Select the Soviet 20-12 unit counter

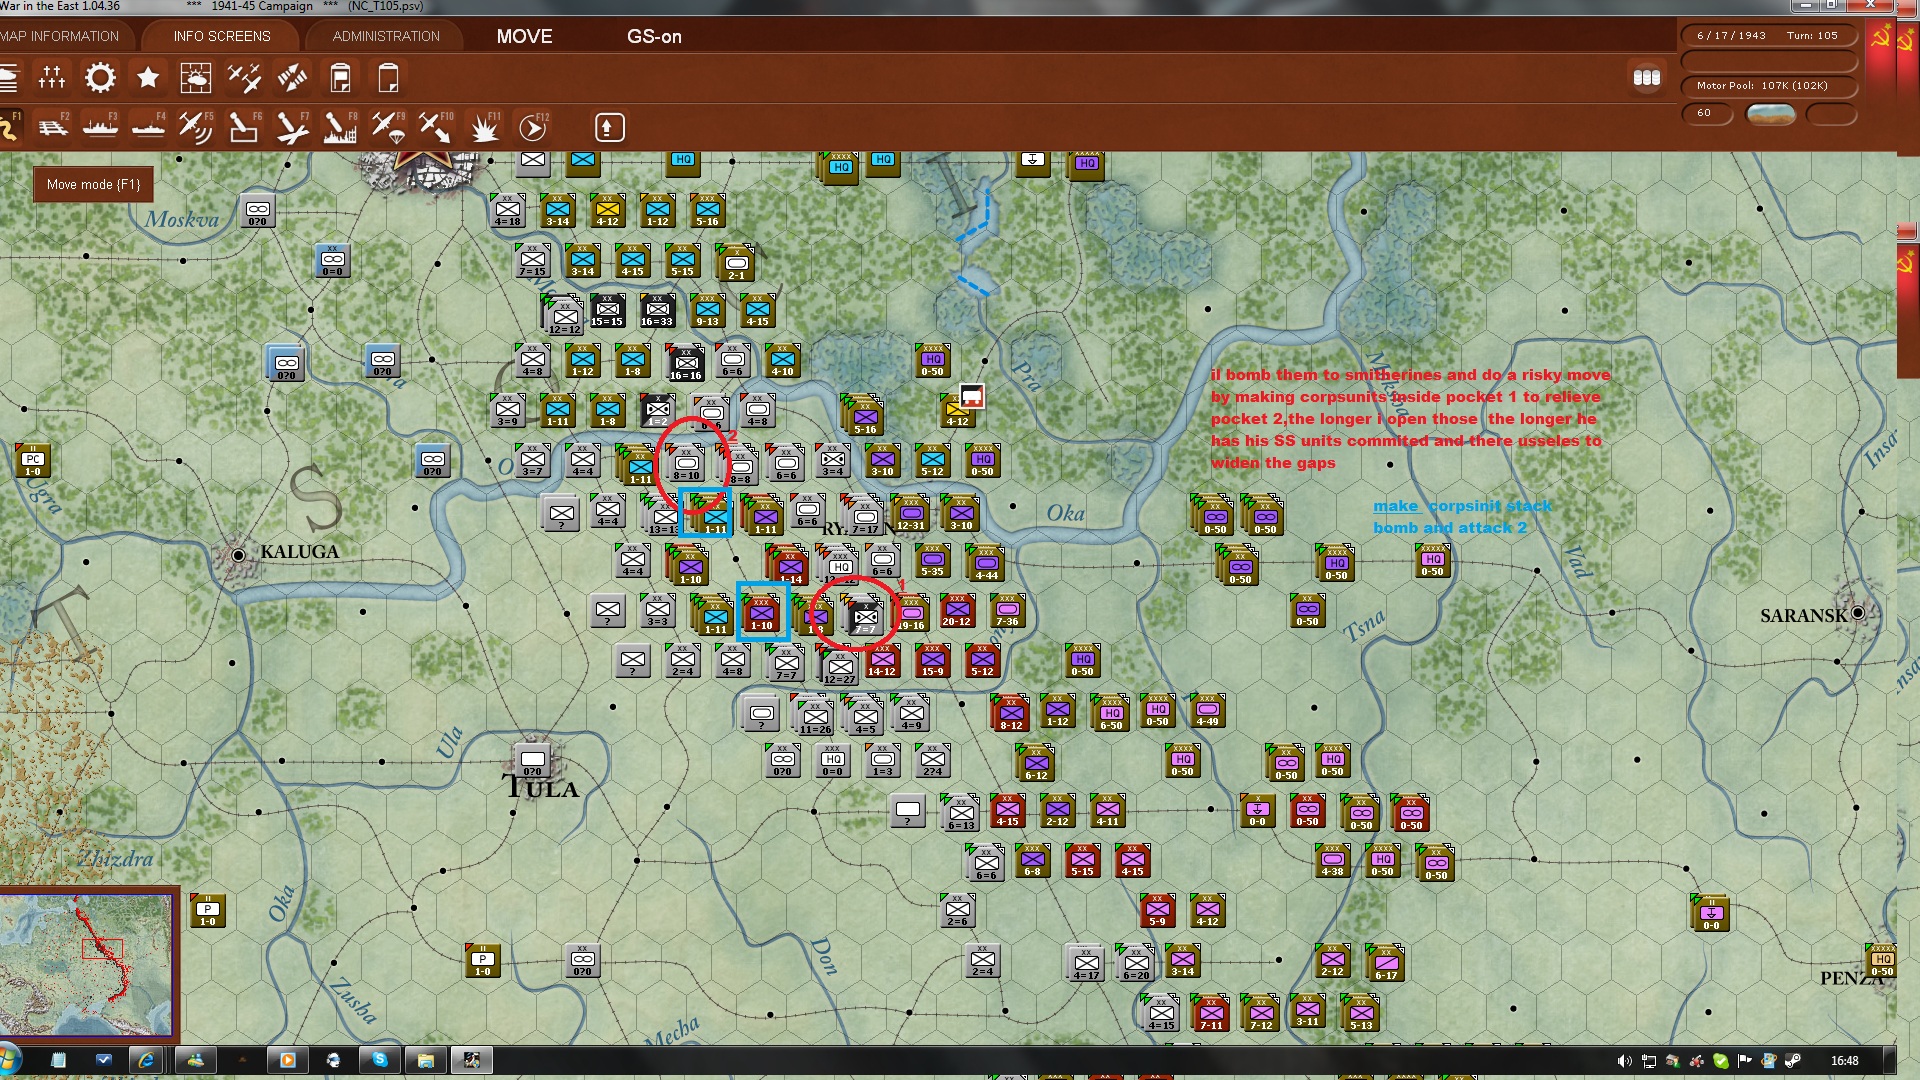coord(957,611)
